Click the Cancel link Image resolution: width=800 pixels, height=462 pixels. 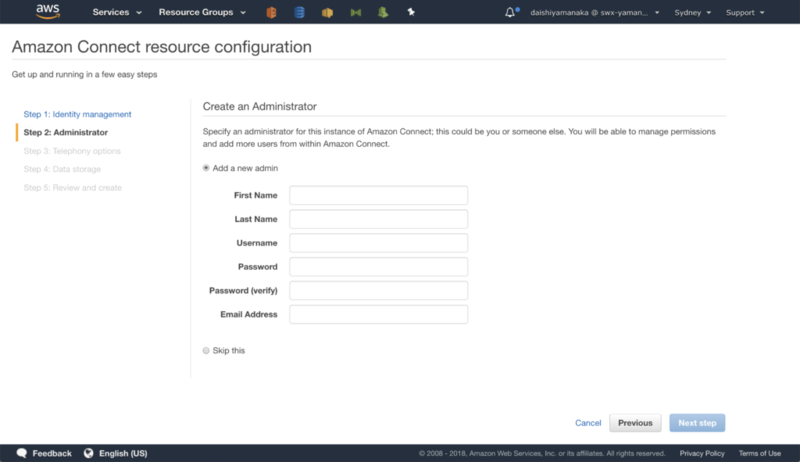click(x=588, y=423)
